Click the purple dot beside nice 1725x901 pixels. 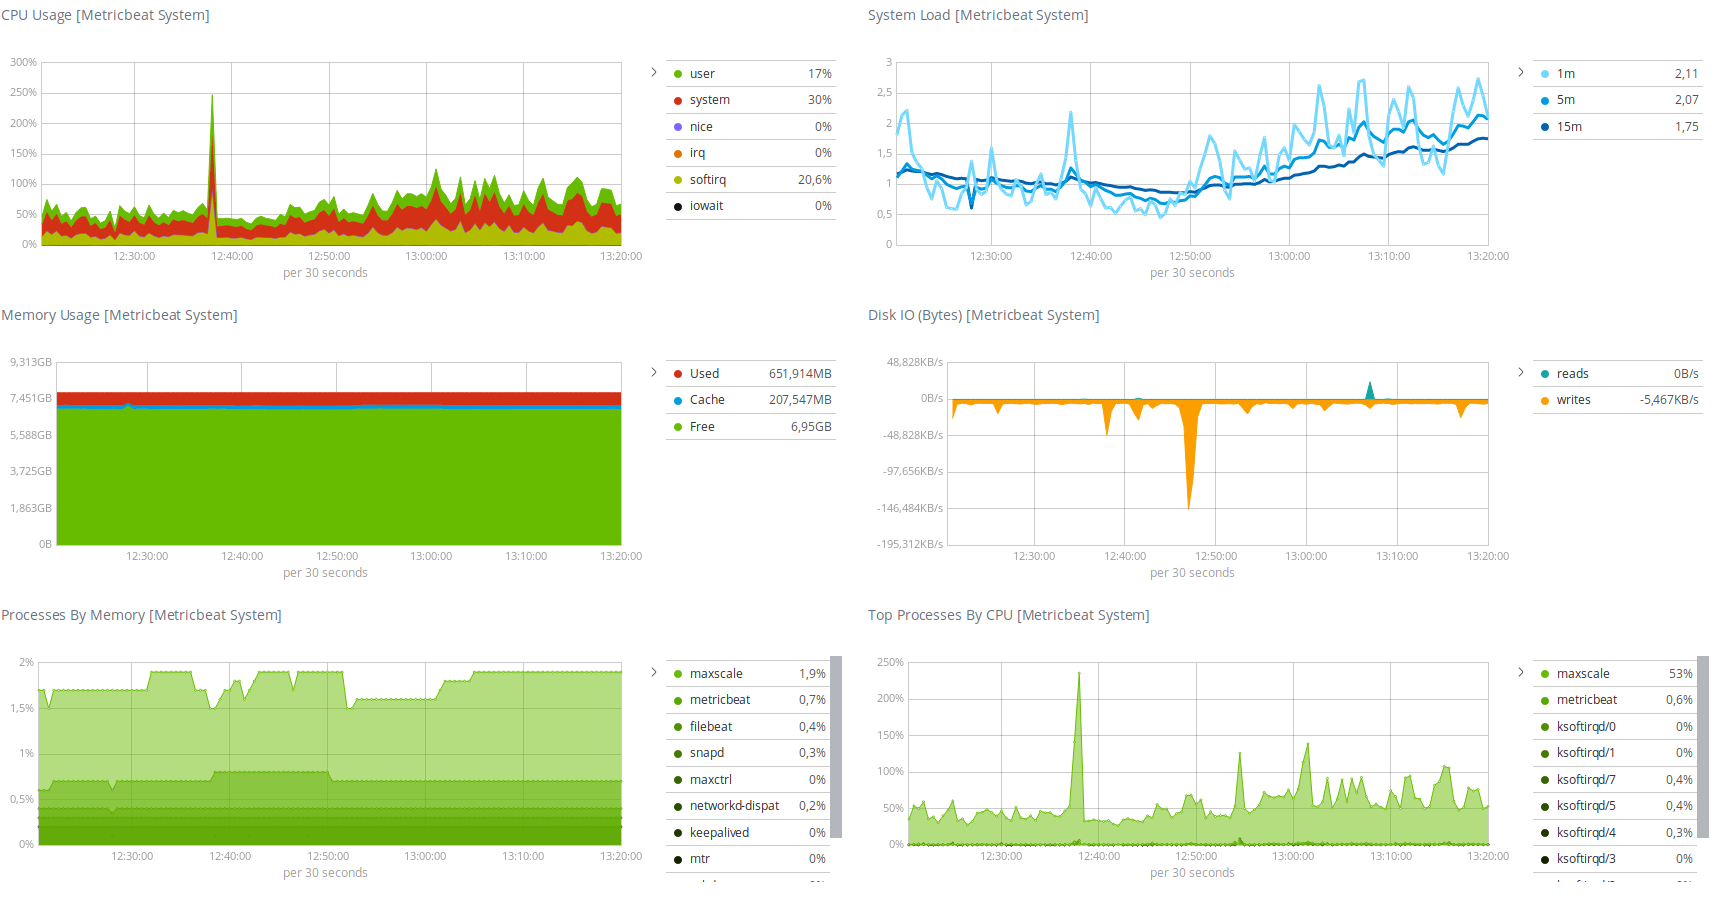click(678, 127)
